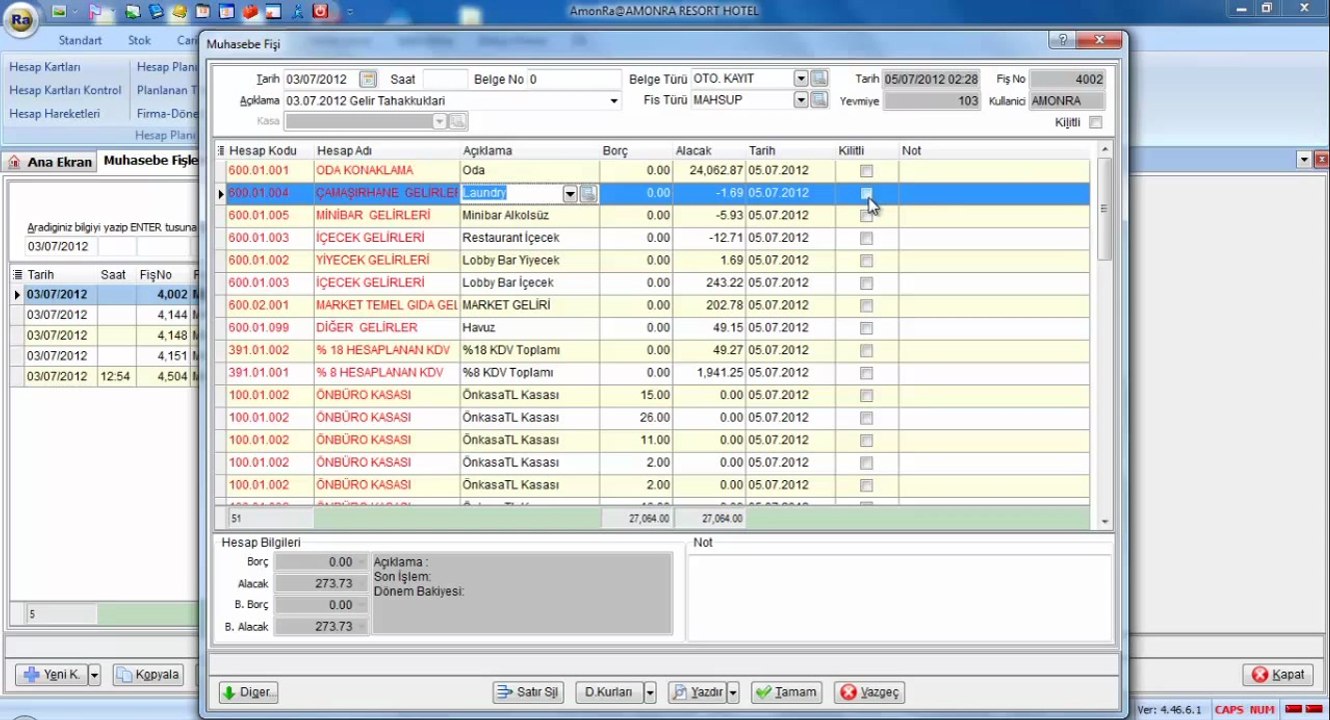Click the Satır Sil button
Viewport: 1330px width, 720px height.
click(x=529, y=692)
